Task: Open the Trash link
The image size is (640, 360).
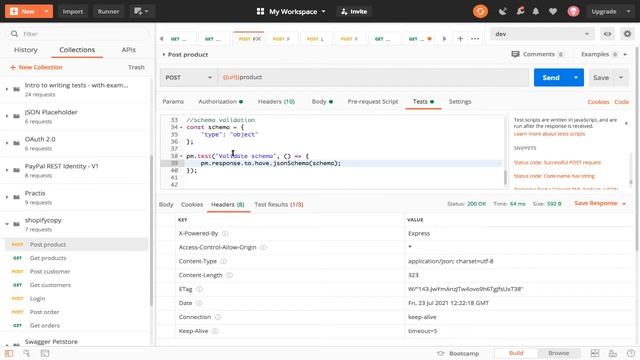Action: point(136,67)
